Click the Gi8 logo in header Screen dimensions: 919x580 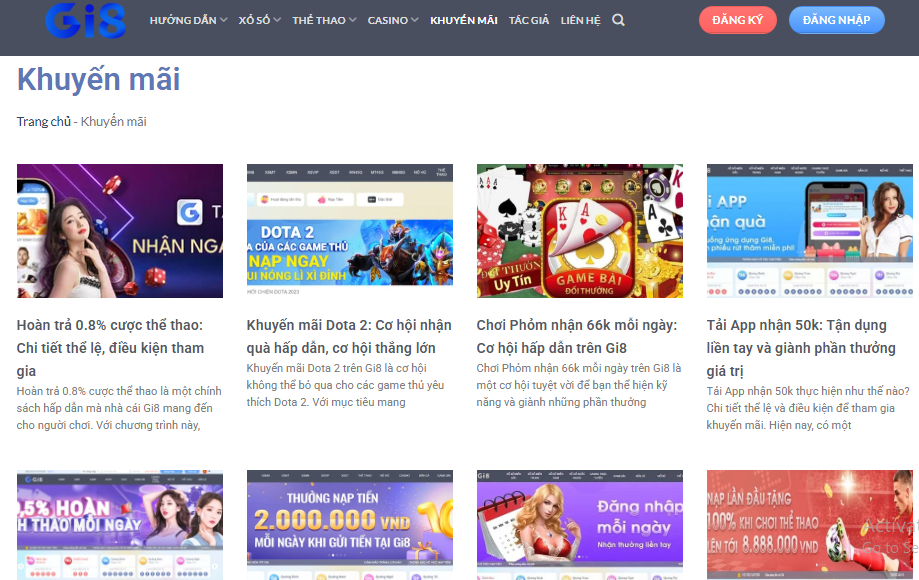tap(86, 20)
